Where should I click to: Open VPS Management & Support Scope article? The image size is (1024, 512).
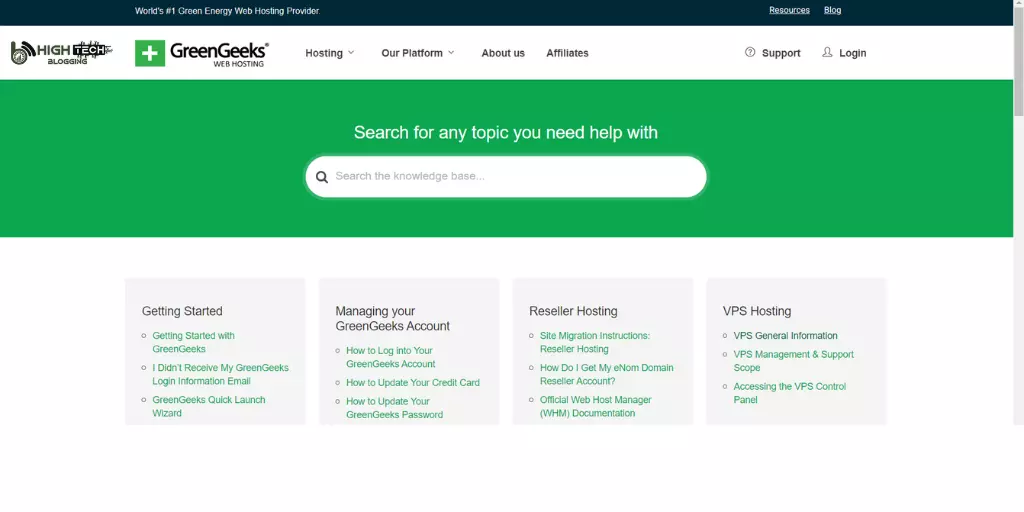coord(793,361)
